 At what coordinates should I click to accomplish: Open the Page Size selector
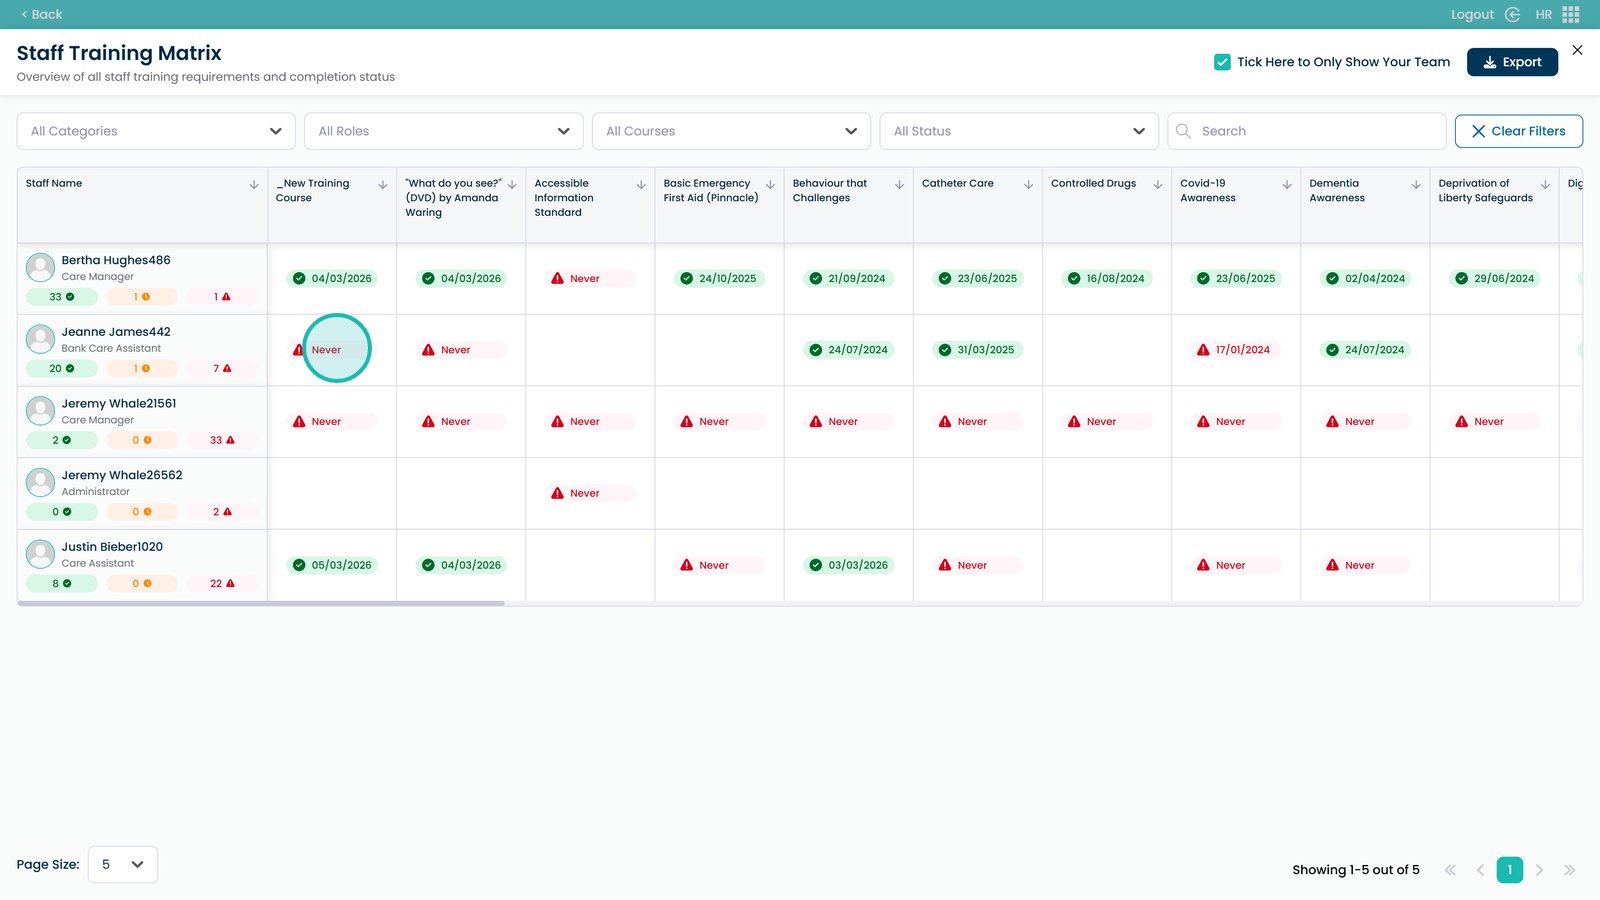pos(123,865)
